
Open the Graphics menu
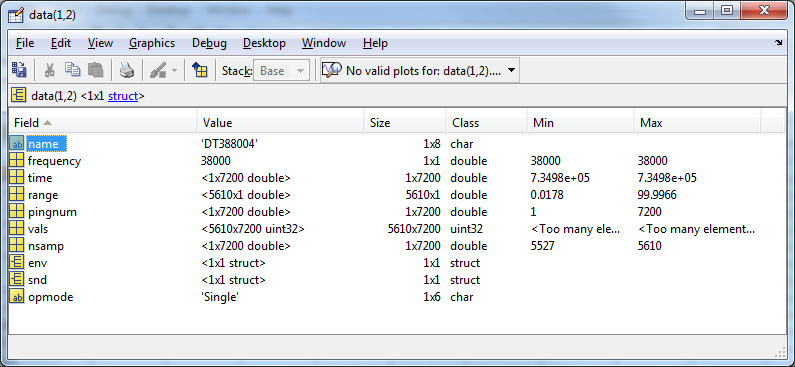pyautogui.click(x=152, y=43)
